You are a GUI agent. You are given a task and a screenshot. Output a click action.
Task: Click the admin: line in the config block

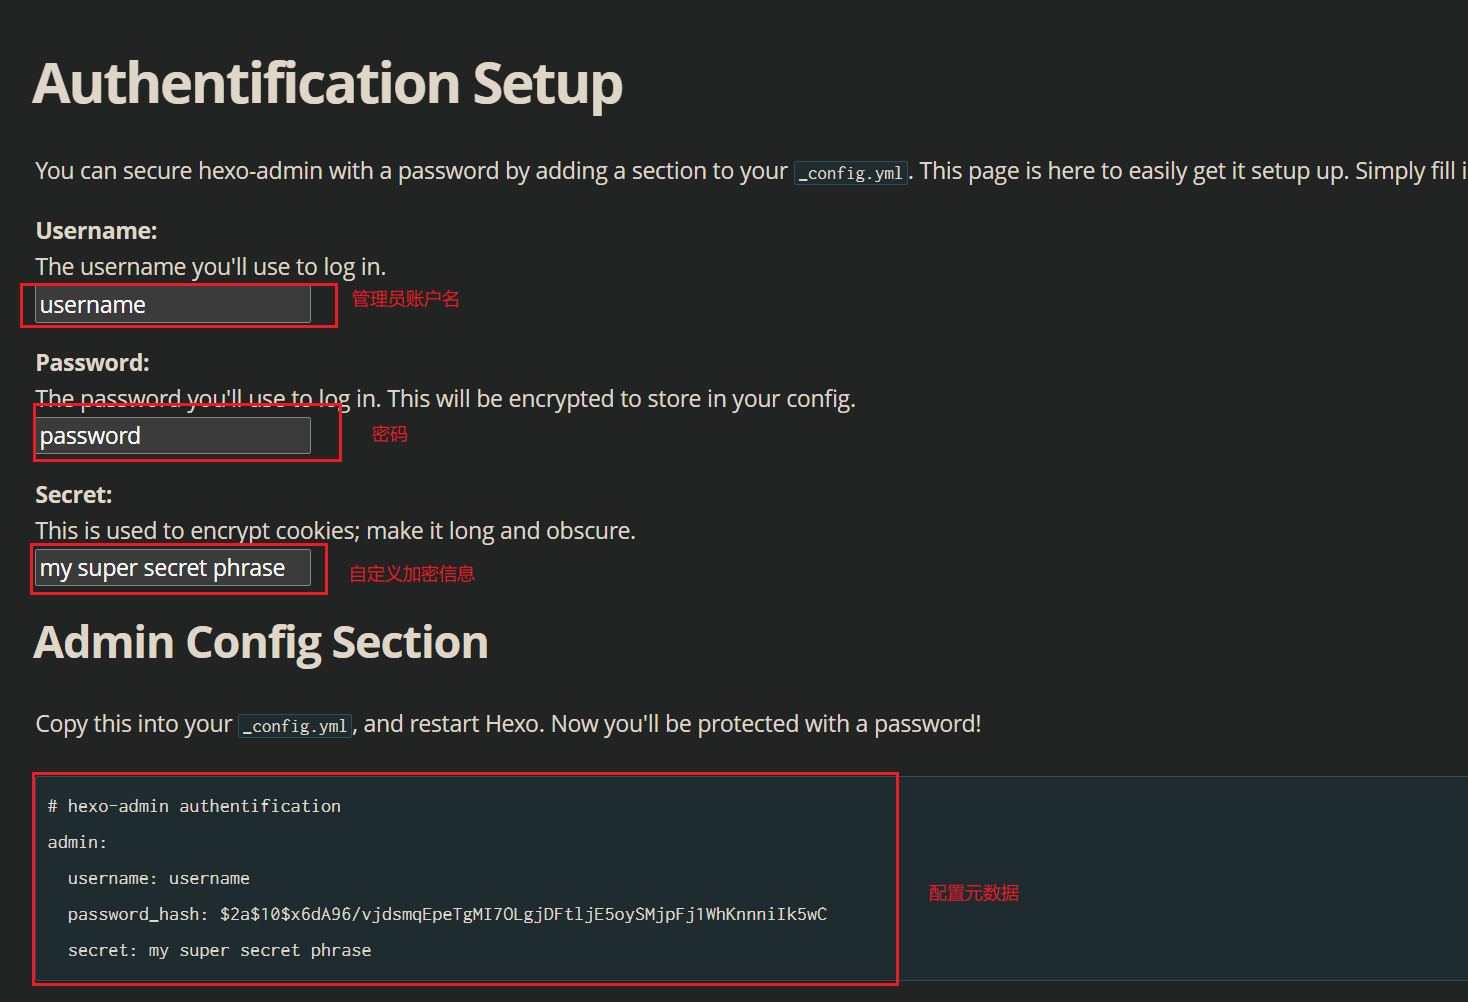77,842
